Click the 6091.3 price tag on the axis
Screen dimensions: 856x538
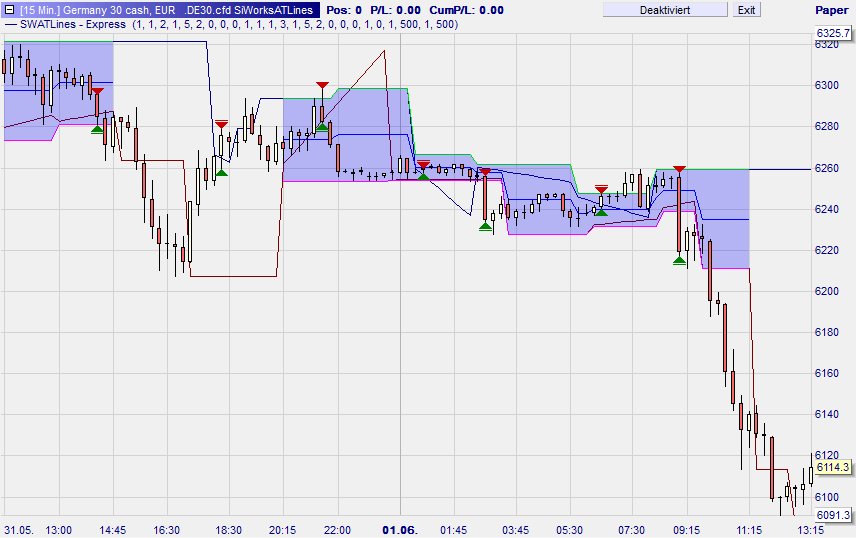pyautogui.click(x=833, y=515)
